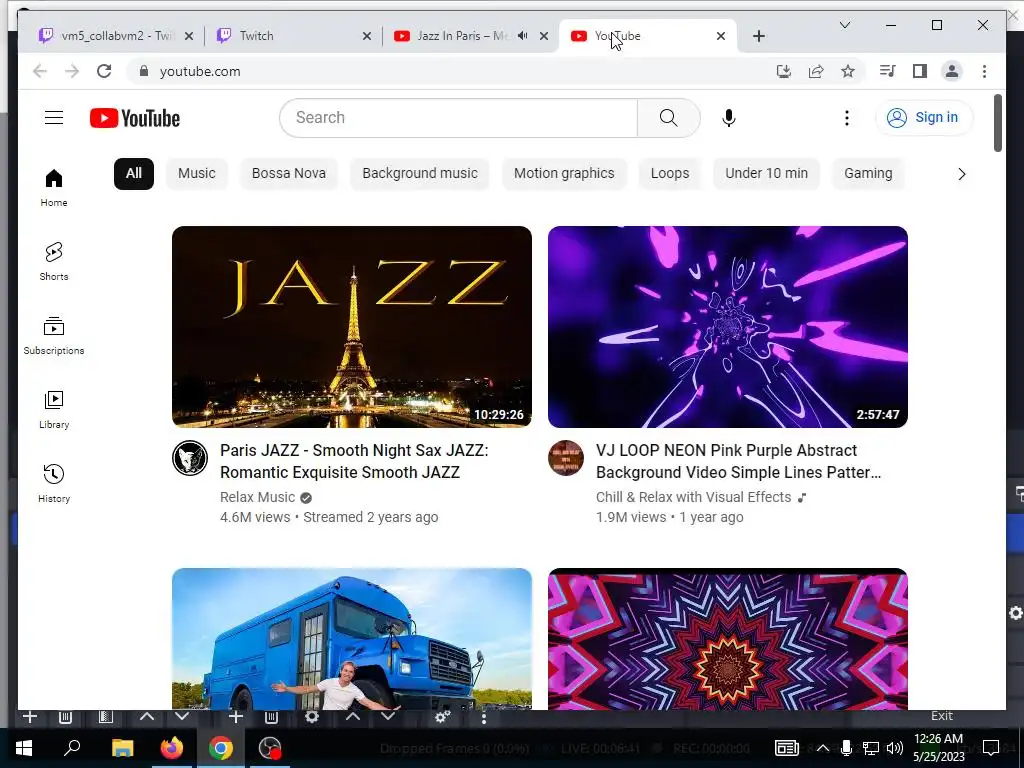Go to Home in sidebar
The height and width of the screenshot is (768, 1024).
[54, 188]
